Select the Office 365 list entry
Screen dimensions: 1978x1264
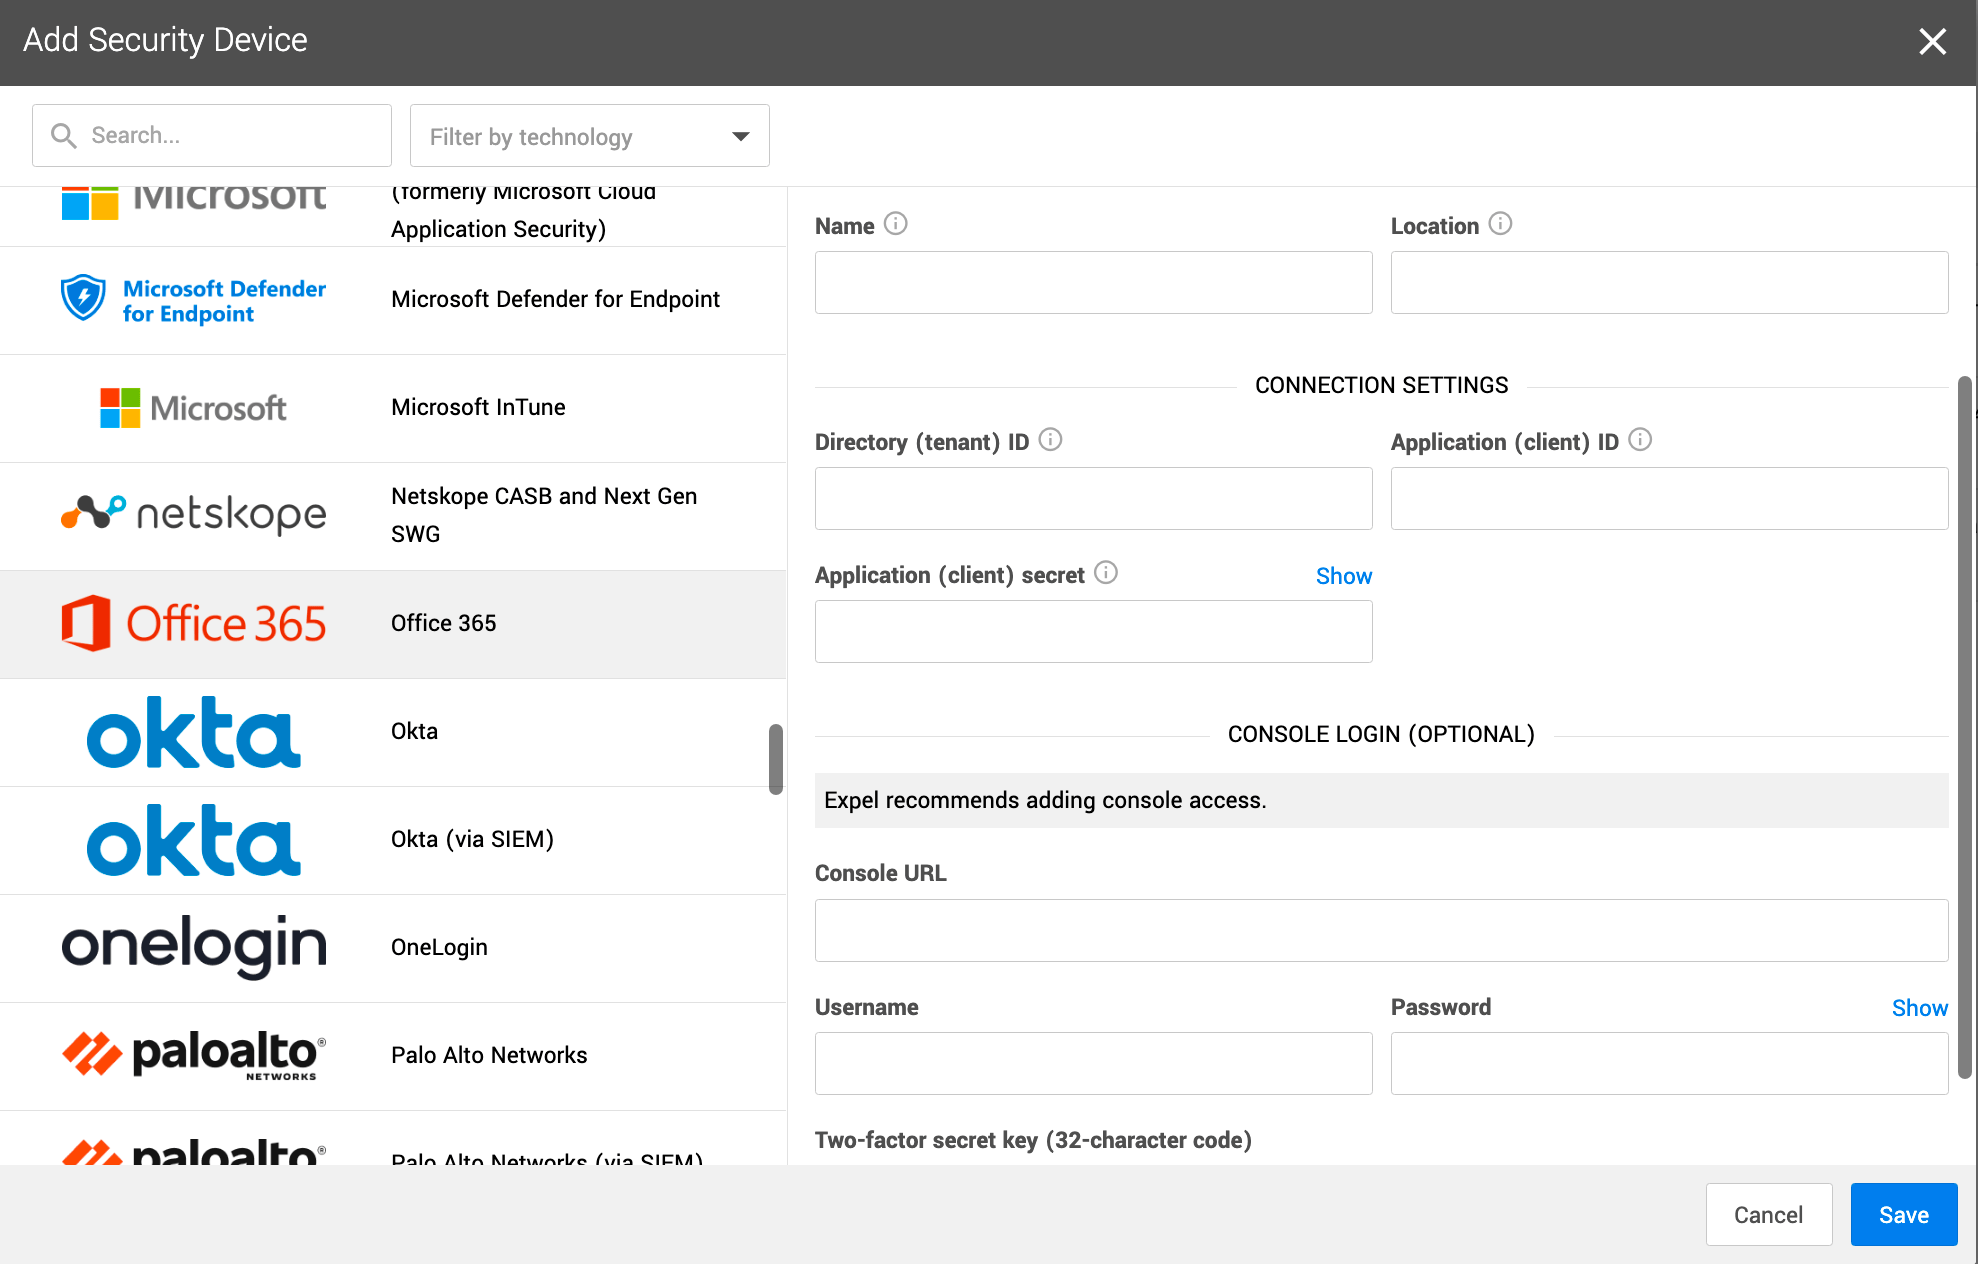pos(393,624)
